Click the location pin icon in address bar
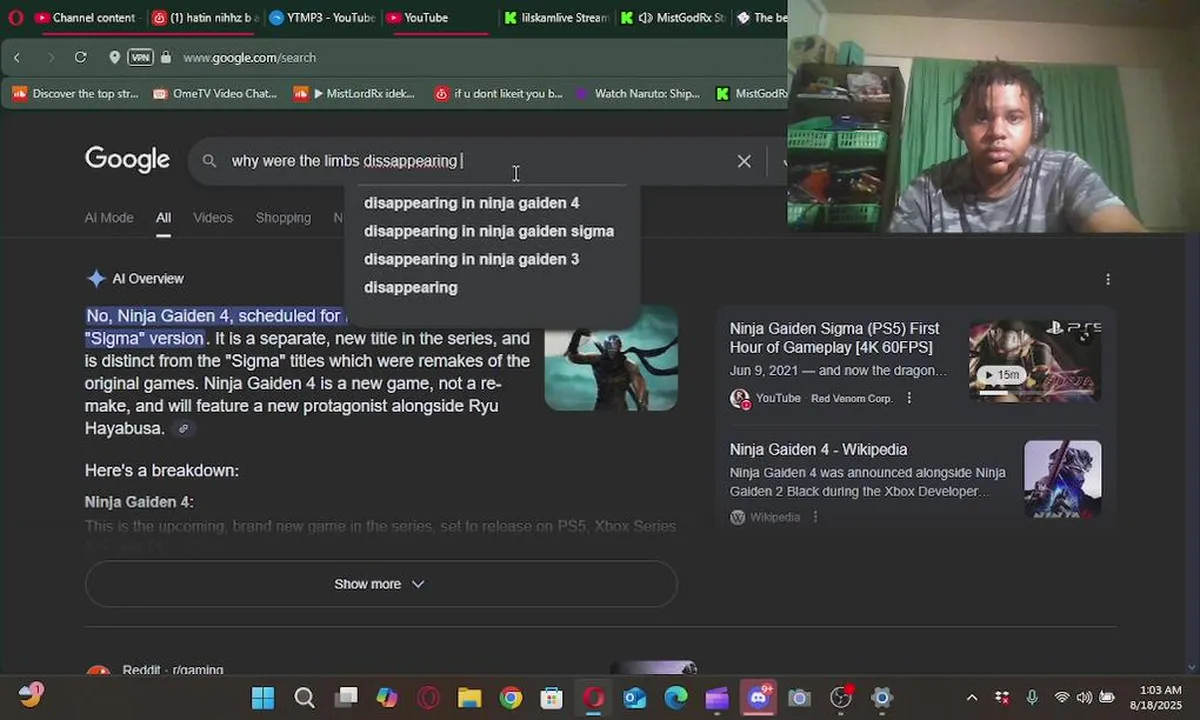The height and width of the screenshot is (720, 1200). (x=115, y=58)
